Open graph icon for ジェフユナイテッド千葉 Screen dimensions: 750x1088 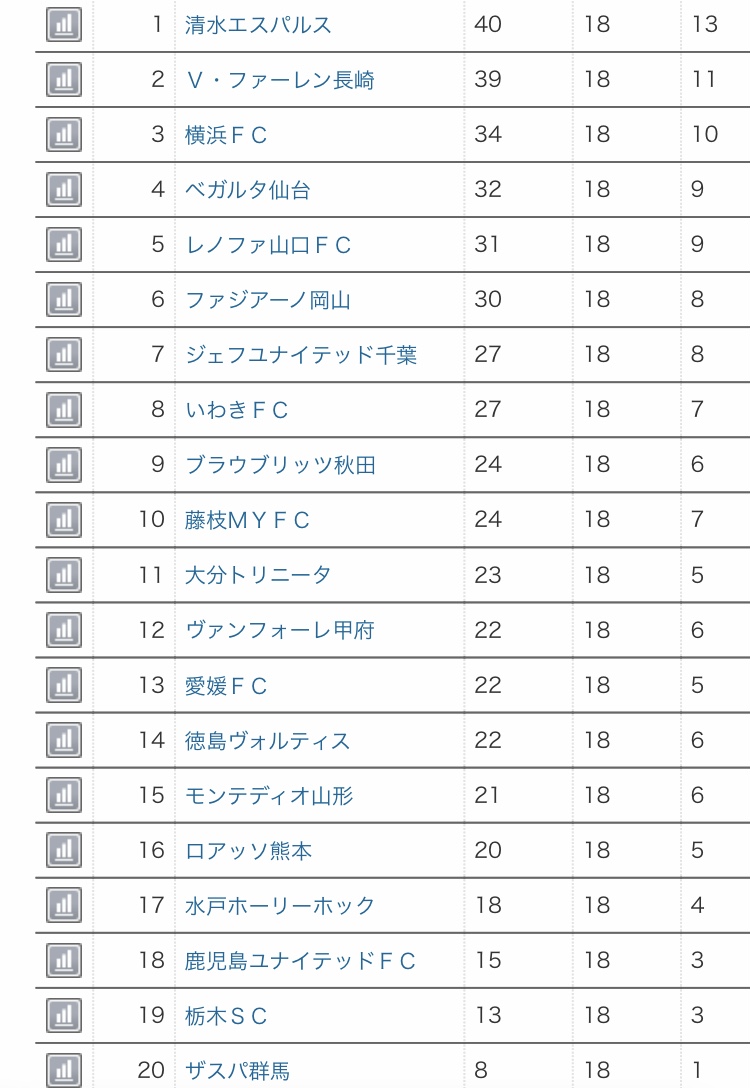[x=64, y=355]
